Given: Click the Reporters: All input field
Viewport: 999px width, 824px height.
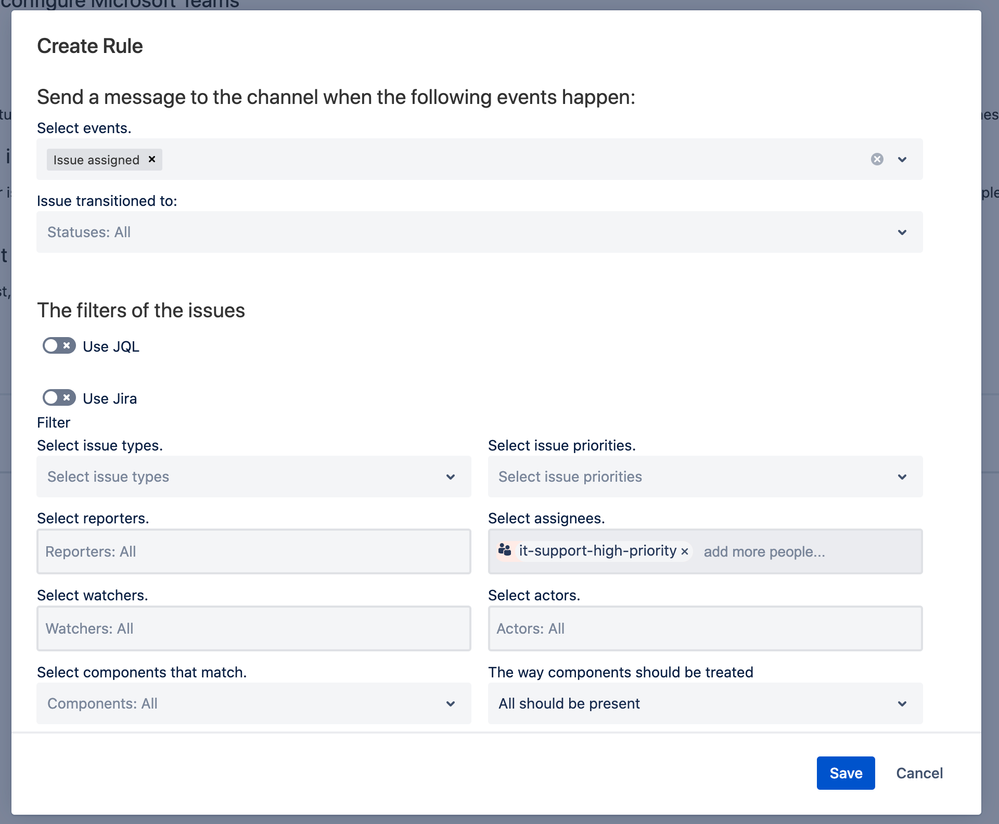Looking at the screenshot, I should tap(253, 552).
